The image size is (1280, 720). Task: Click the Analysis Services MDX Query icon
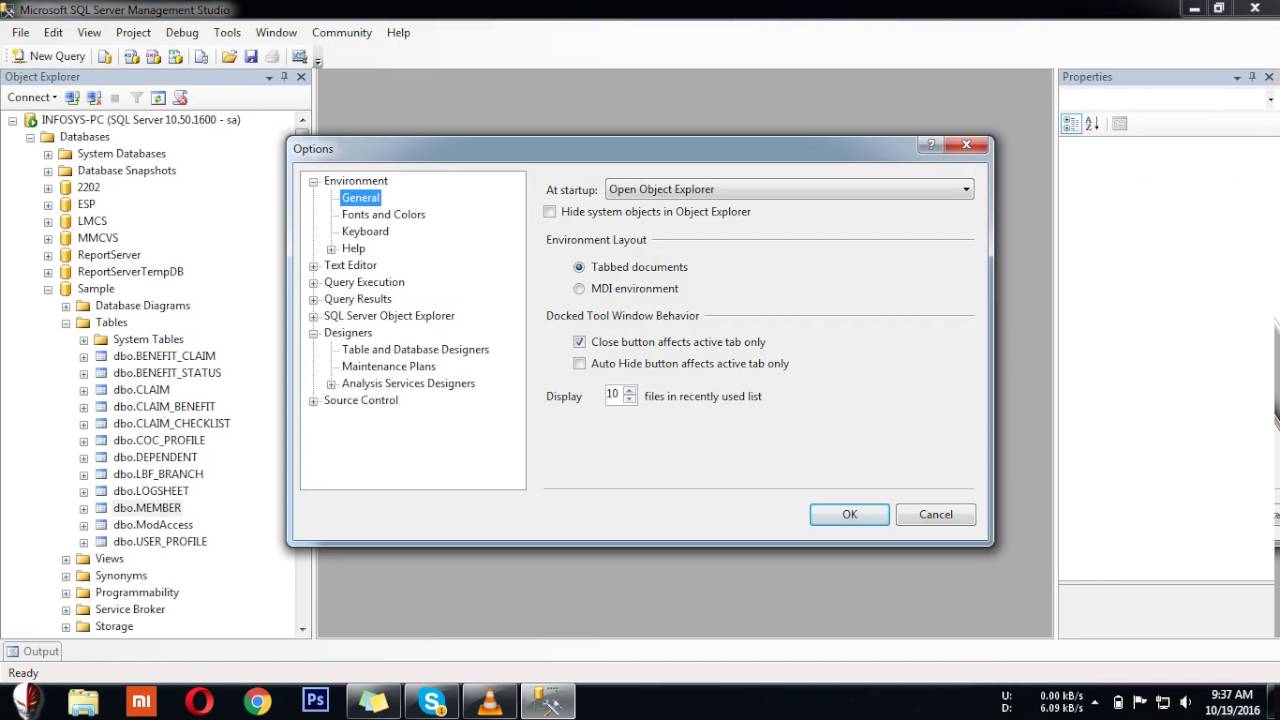(131, 56)
